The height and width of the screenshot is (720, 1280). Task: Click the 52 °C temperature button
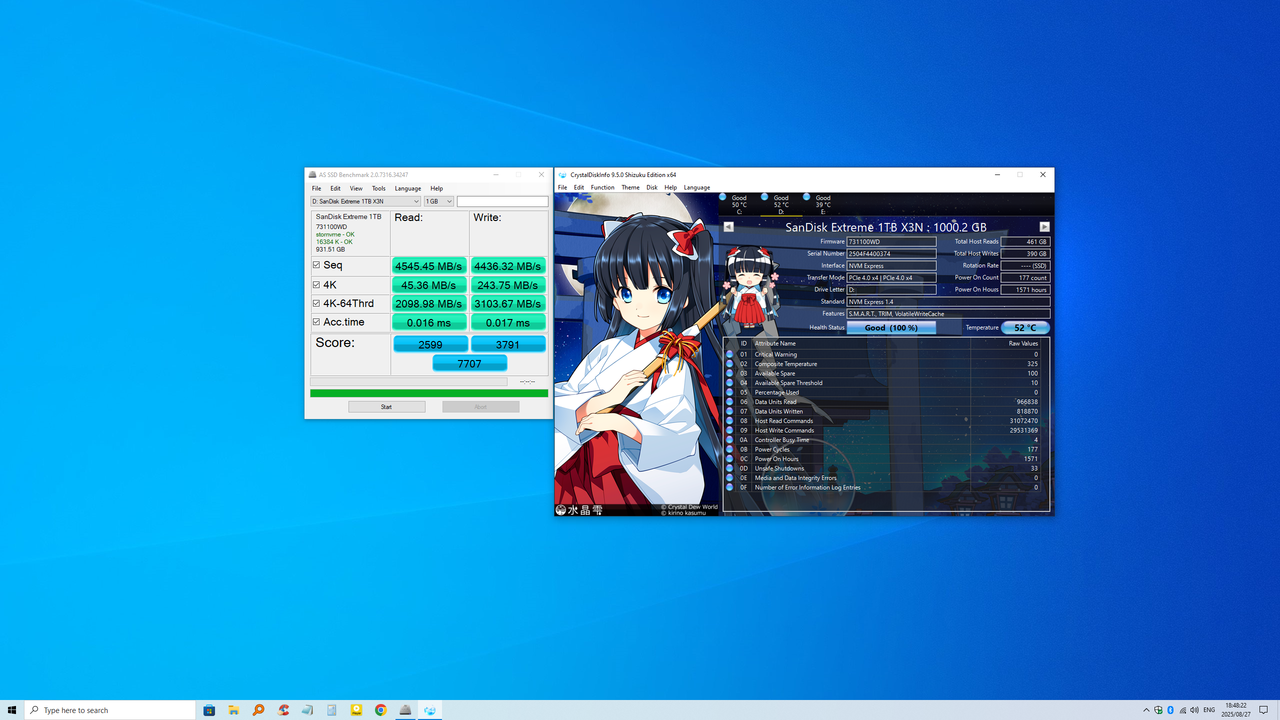click(1026, 327)
